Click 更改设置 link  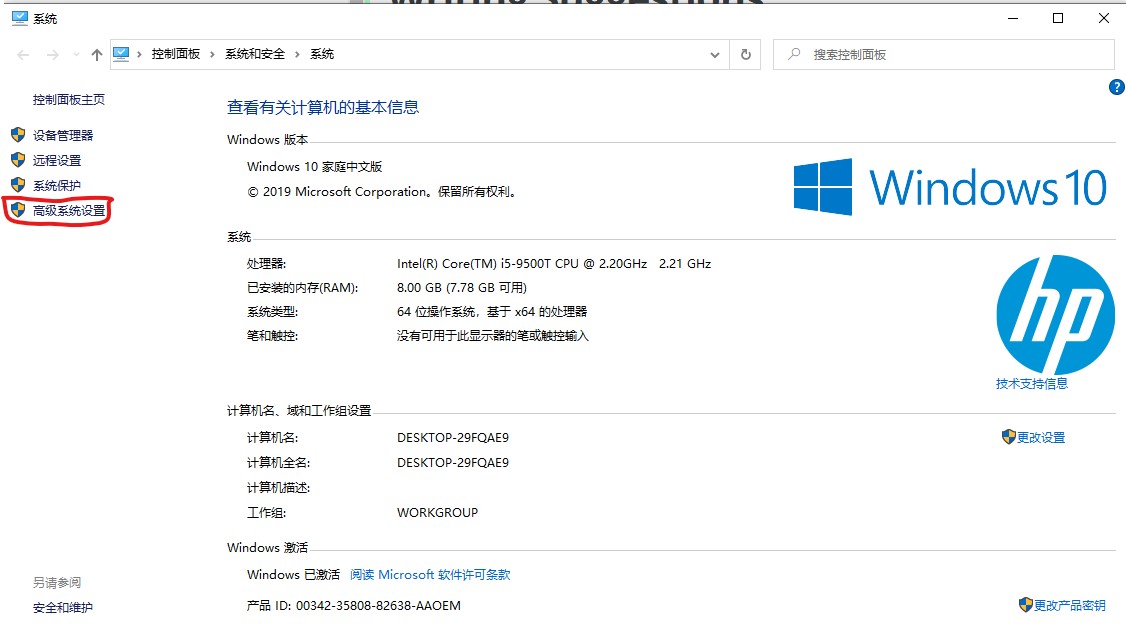click(x=1041, y=437)
